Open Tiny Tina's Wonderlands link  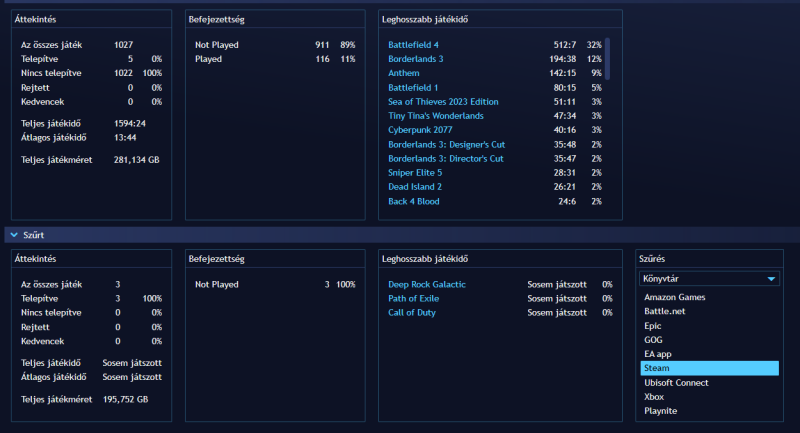435,116
